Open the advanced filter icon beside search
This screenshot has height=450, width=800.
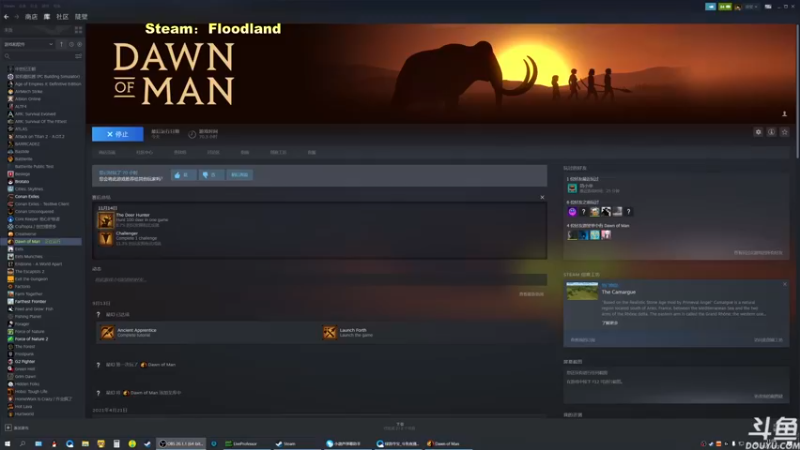tap(78, 56)
